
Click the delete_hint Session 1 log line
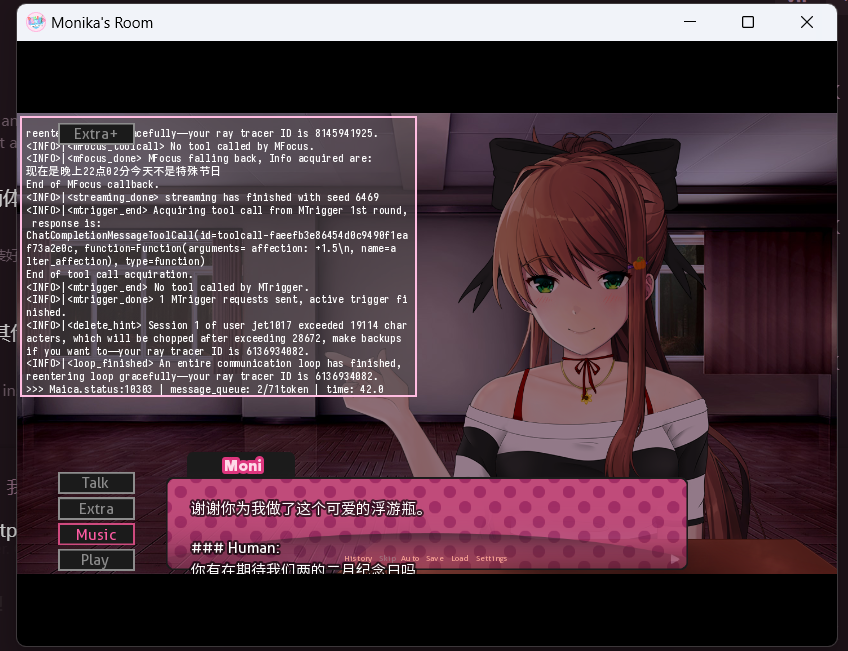point(216,338)
